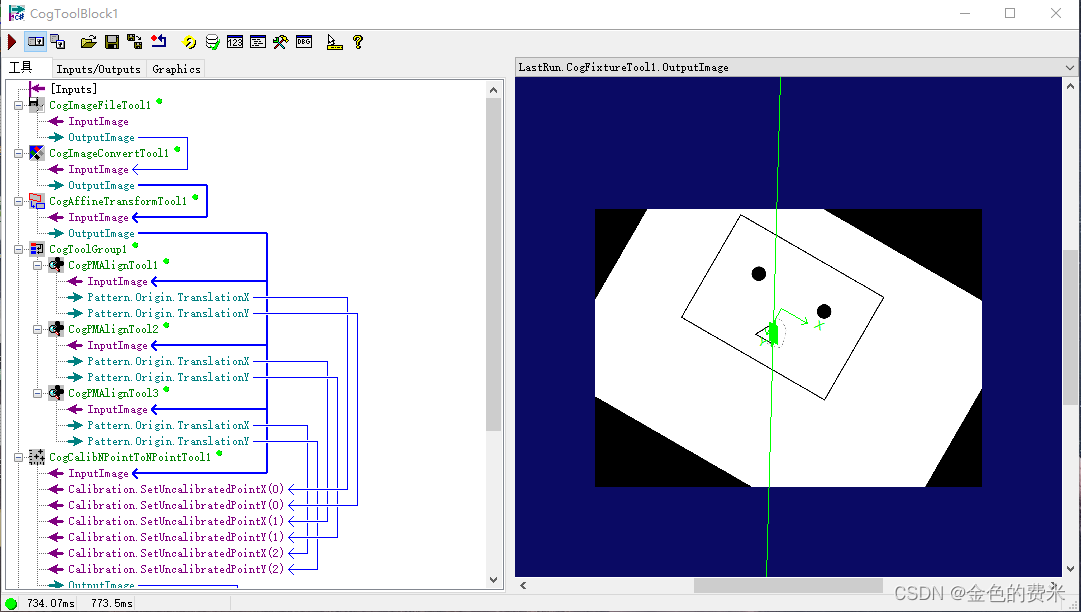Collapse the CogAffineTransformTool1 tree node
Screen dimensions: 1081x612
pyautogui.click(x=19, y=201)
